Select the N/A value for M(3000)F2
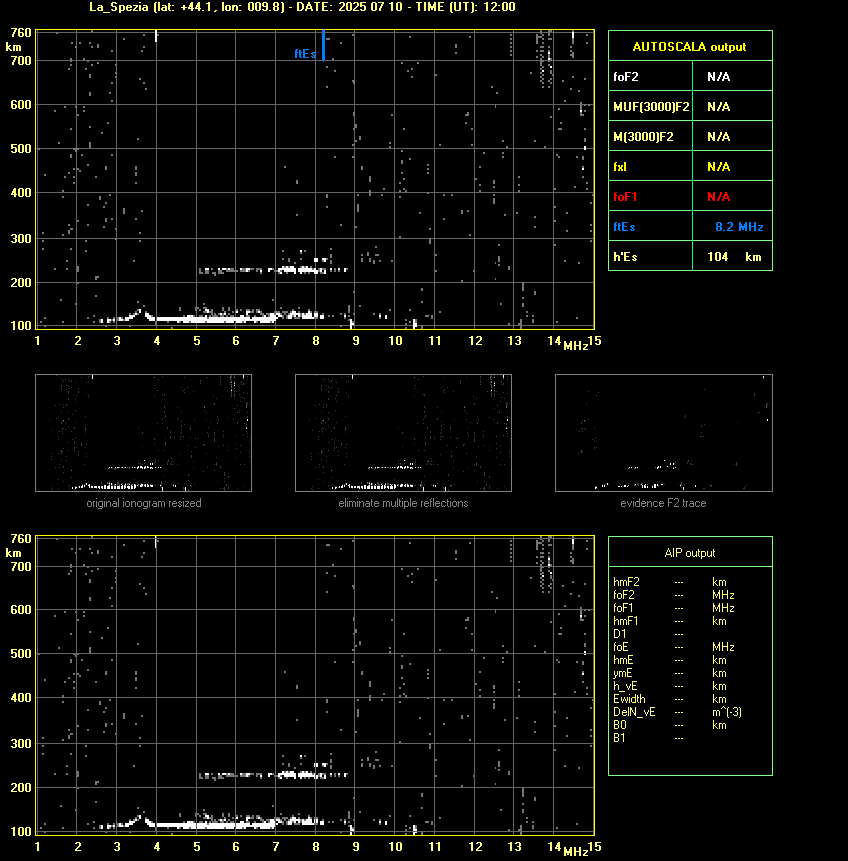The image size is (848, 861). point(718,137)
